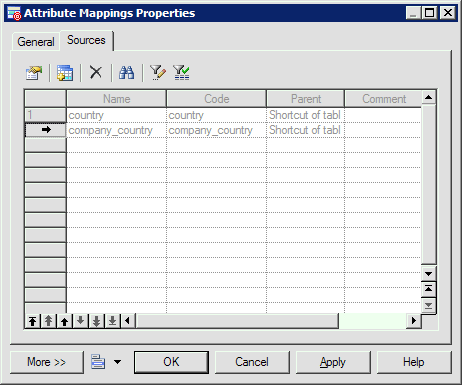Click the print icon beside More
This screenshot has height=385, width=462.
(98, 362)
